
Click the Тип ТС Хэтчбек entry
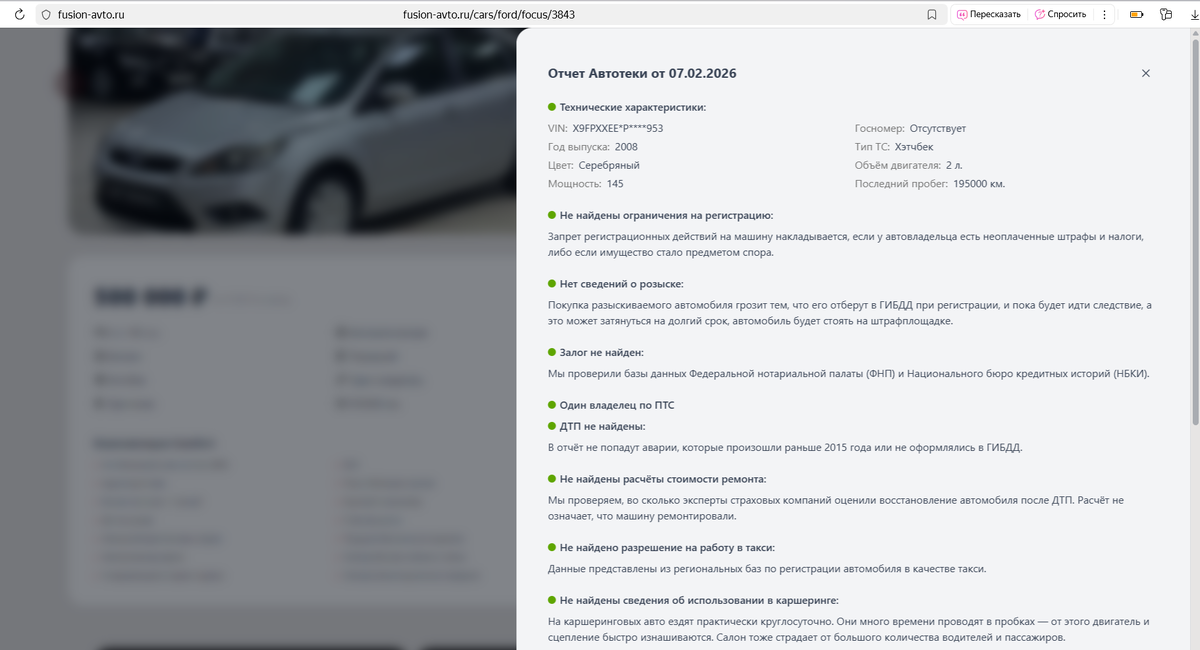click(x=894, y=147)
